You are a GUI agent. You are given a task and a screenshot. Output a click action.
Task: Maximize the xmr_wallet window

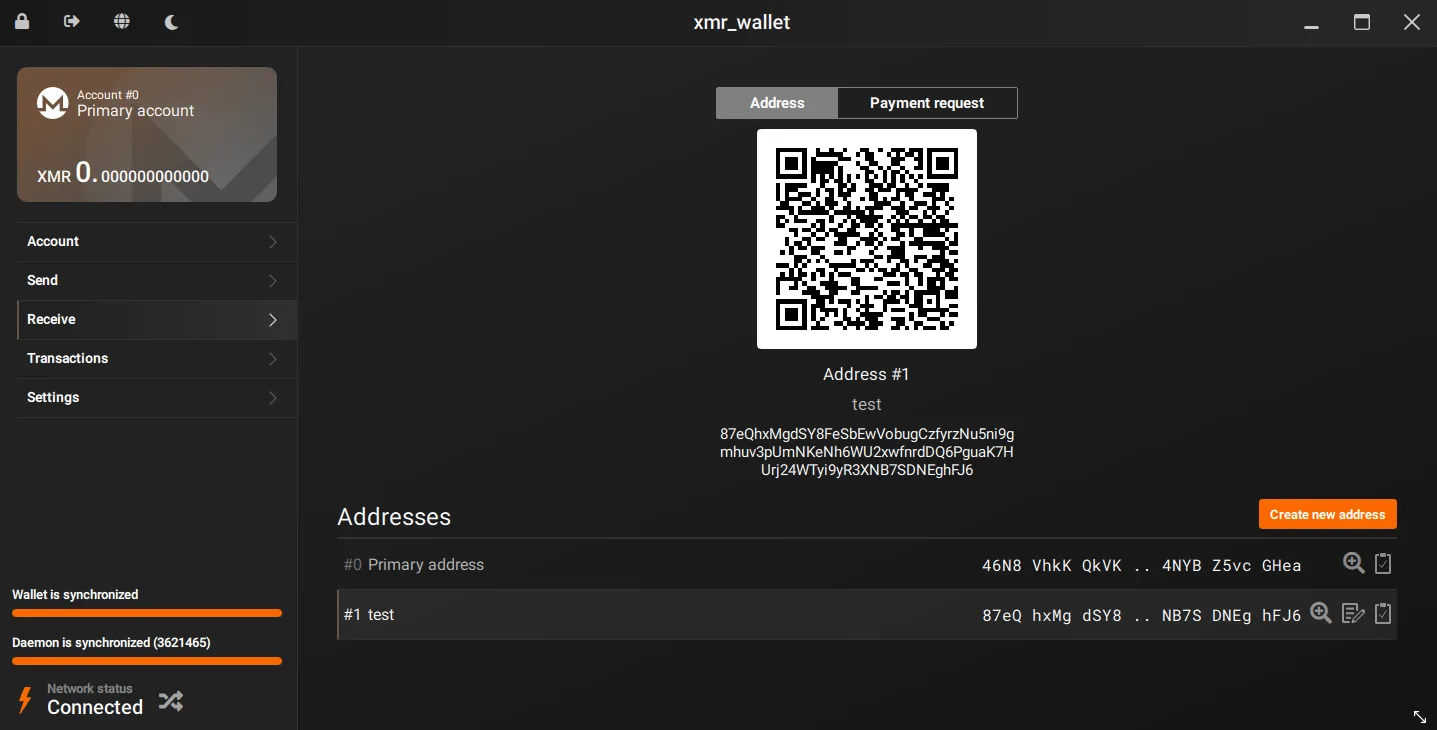pos(1362,22)
